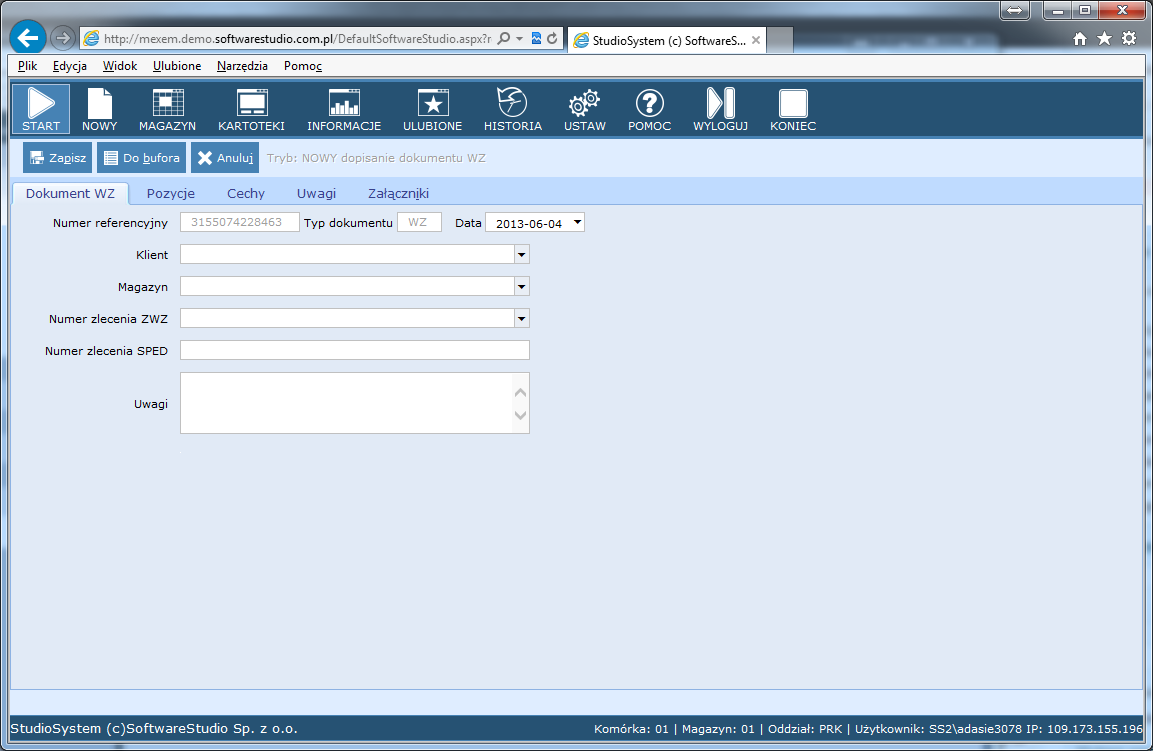
Task: Open address bar autocomplete dropdown arrow
Action: click(520, 38)
